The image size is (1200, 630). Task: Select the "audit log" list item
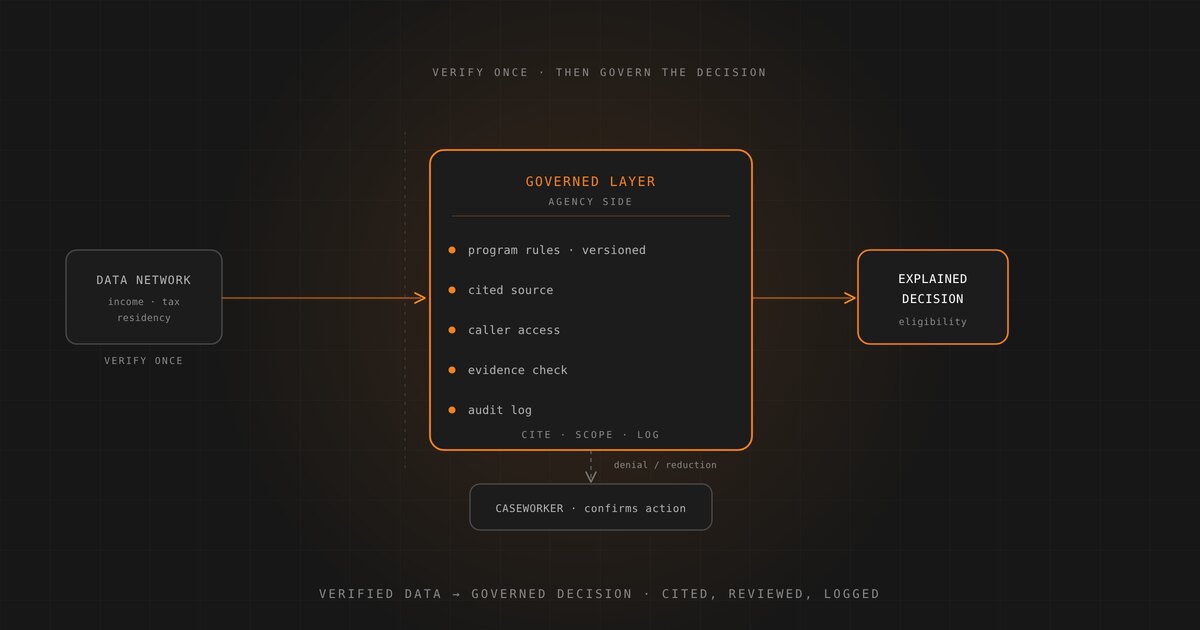[490, 410]
